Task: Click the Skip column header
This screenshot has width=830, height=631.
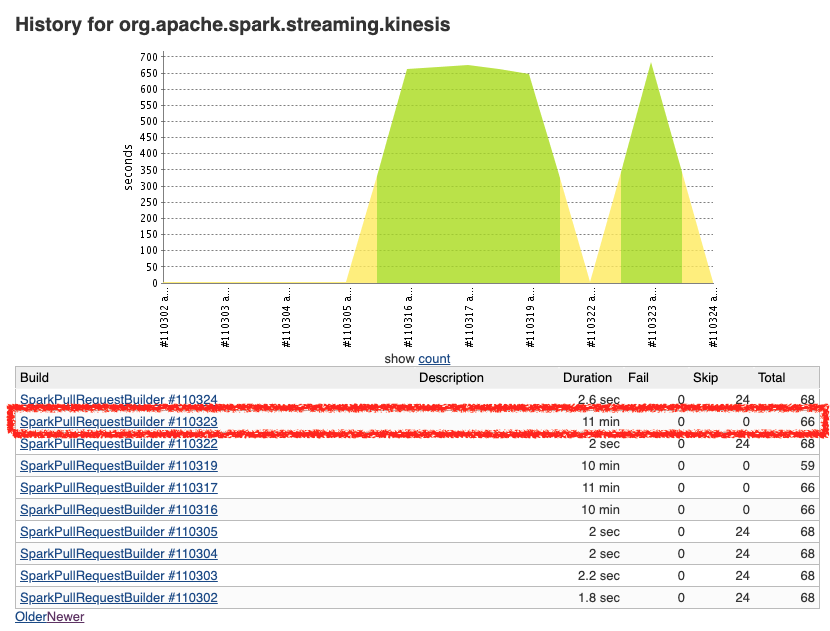Action: tap(706, 377)
